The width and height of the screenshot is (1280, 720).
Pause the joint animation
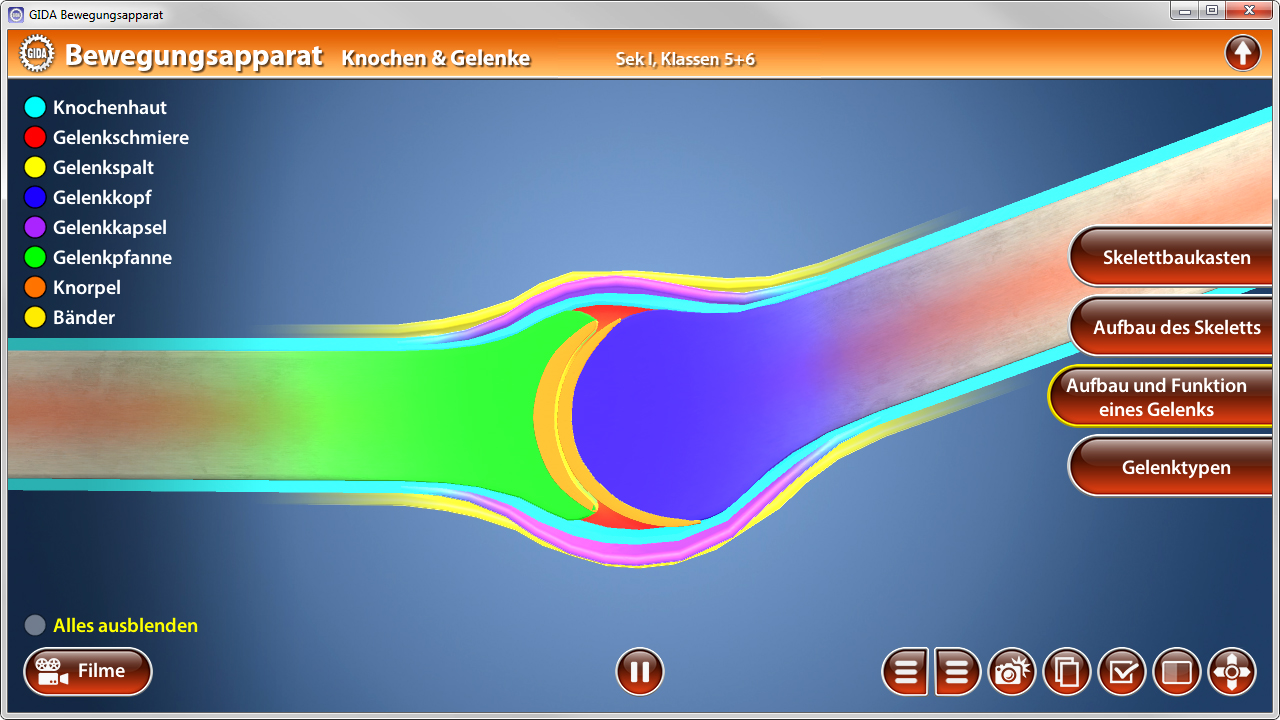pyautogui.click(x=640, y=672)
